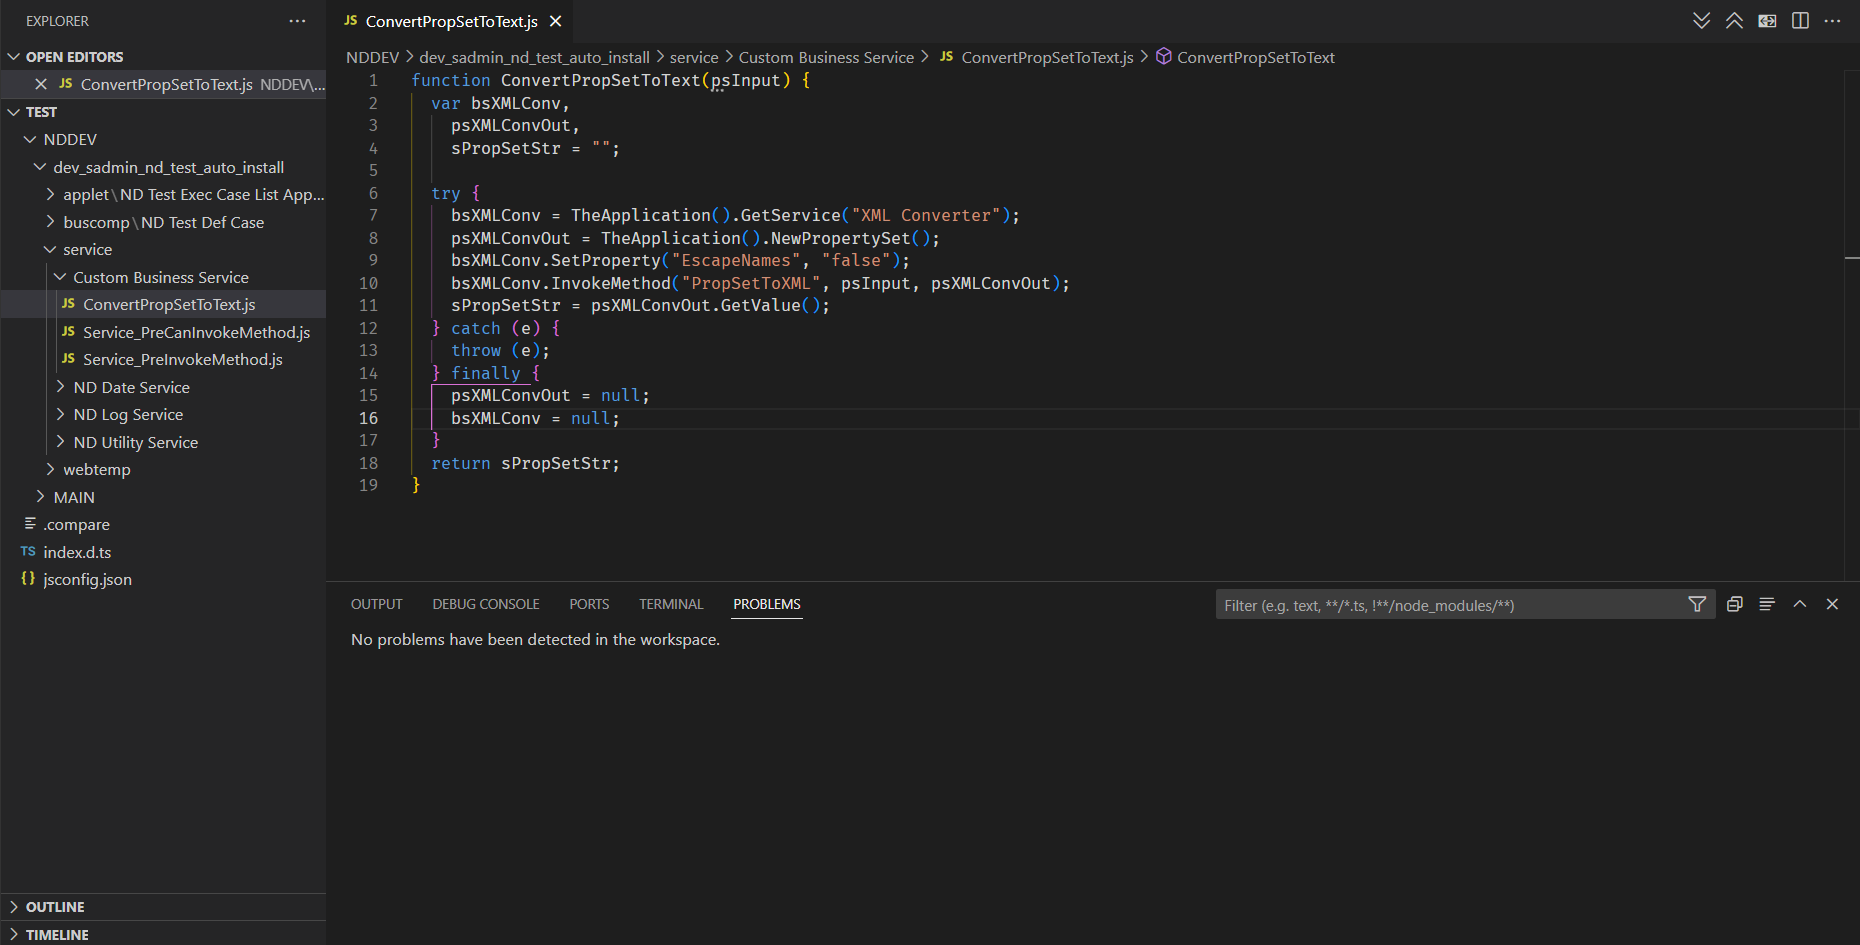Expand the TIMELINE section
This screenshot has height=945, width=1860.
pyautogui.click(x=14, y=934)
